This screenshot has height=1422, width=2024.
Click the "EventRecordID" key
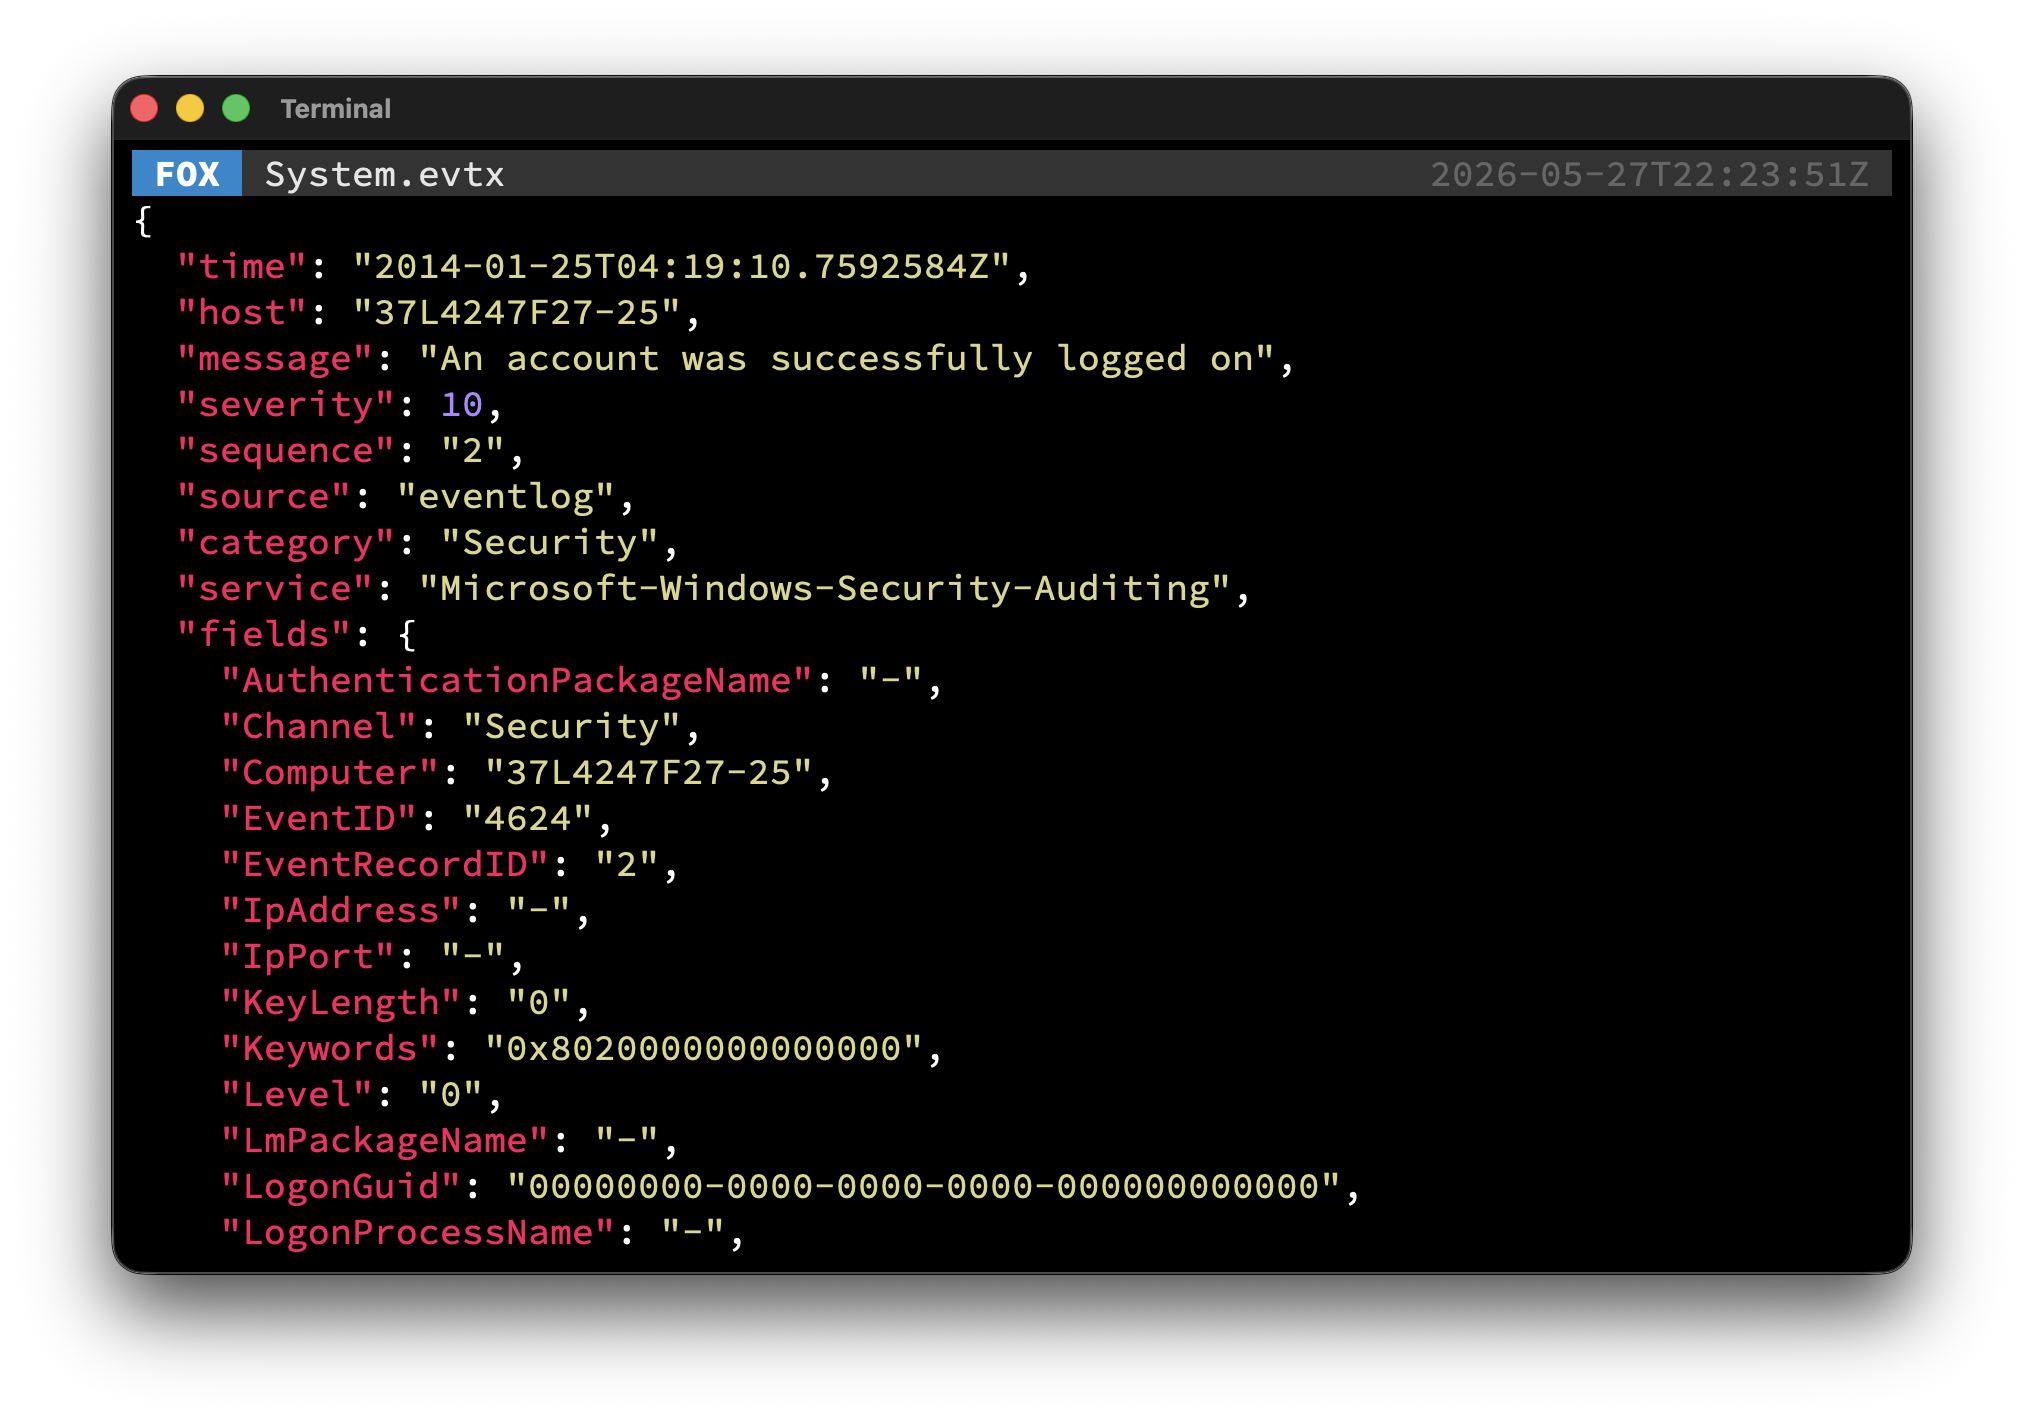point(385,864)
